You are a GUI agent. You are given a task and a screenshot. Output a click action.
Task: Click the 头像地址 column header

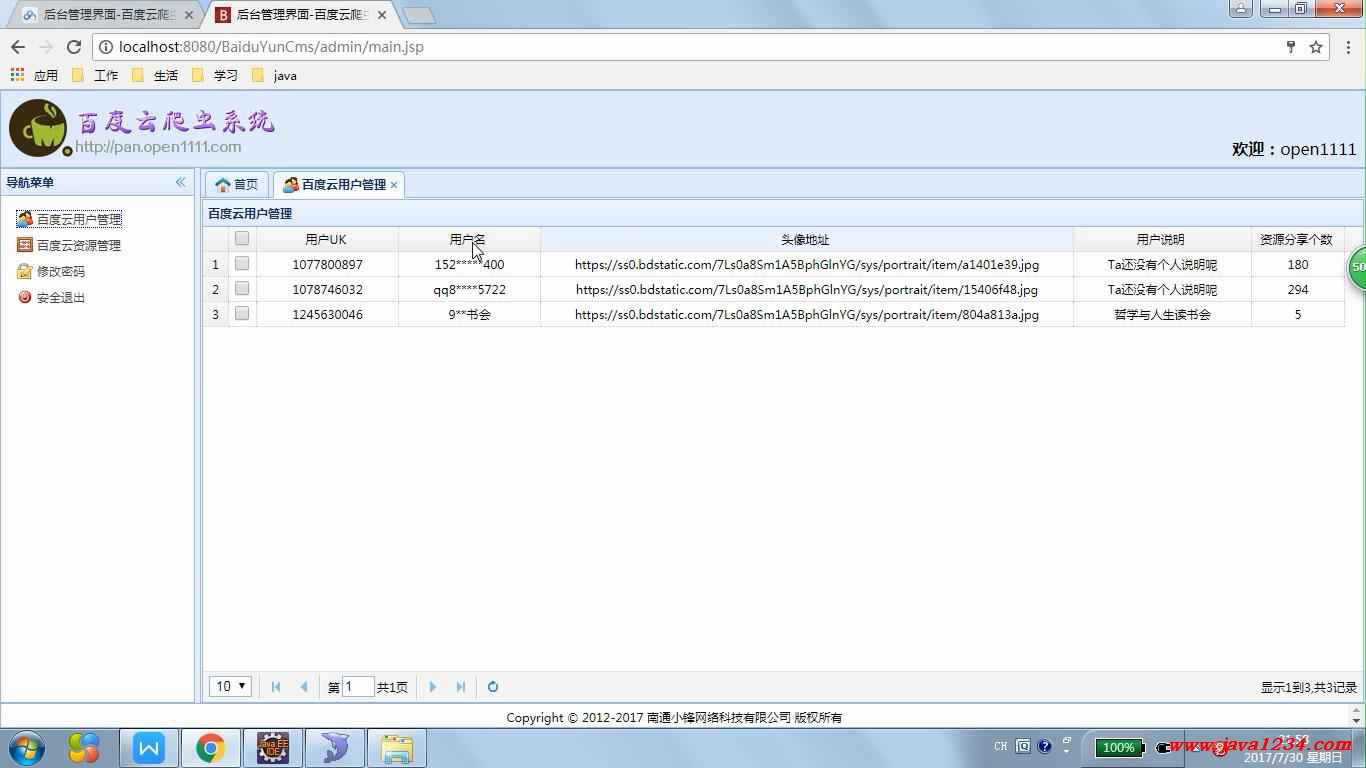point(806,240)
